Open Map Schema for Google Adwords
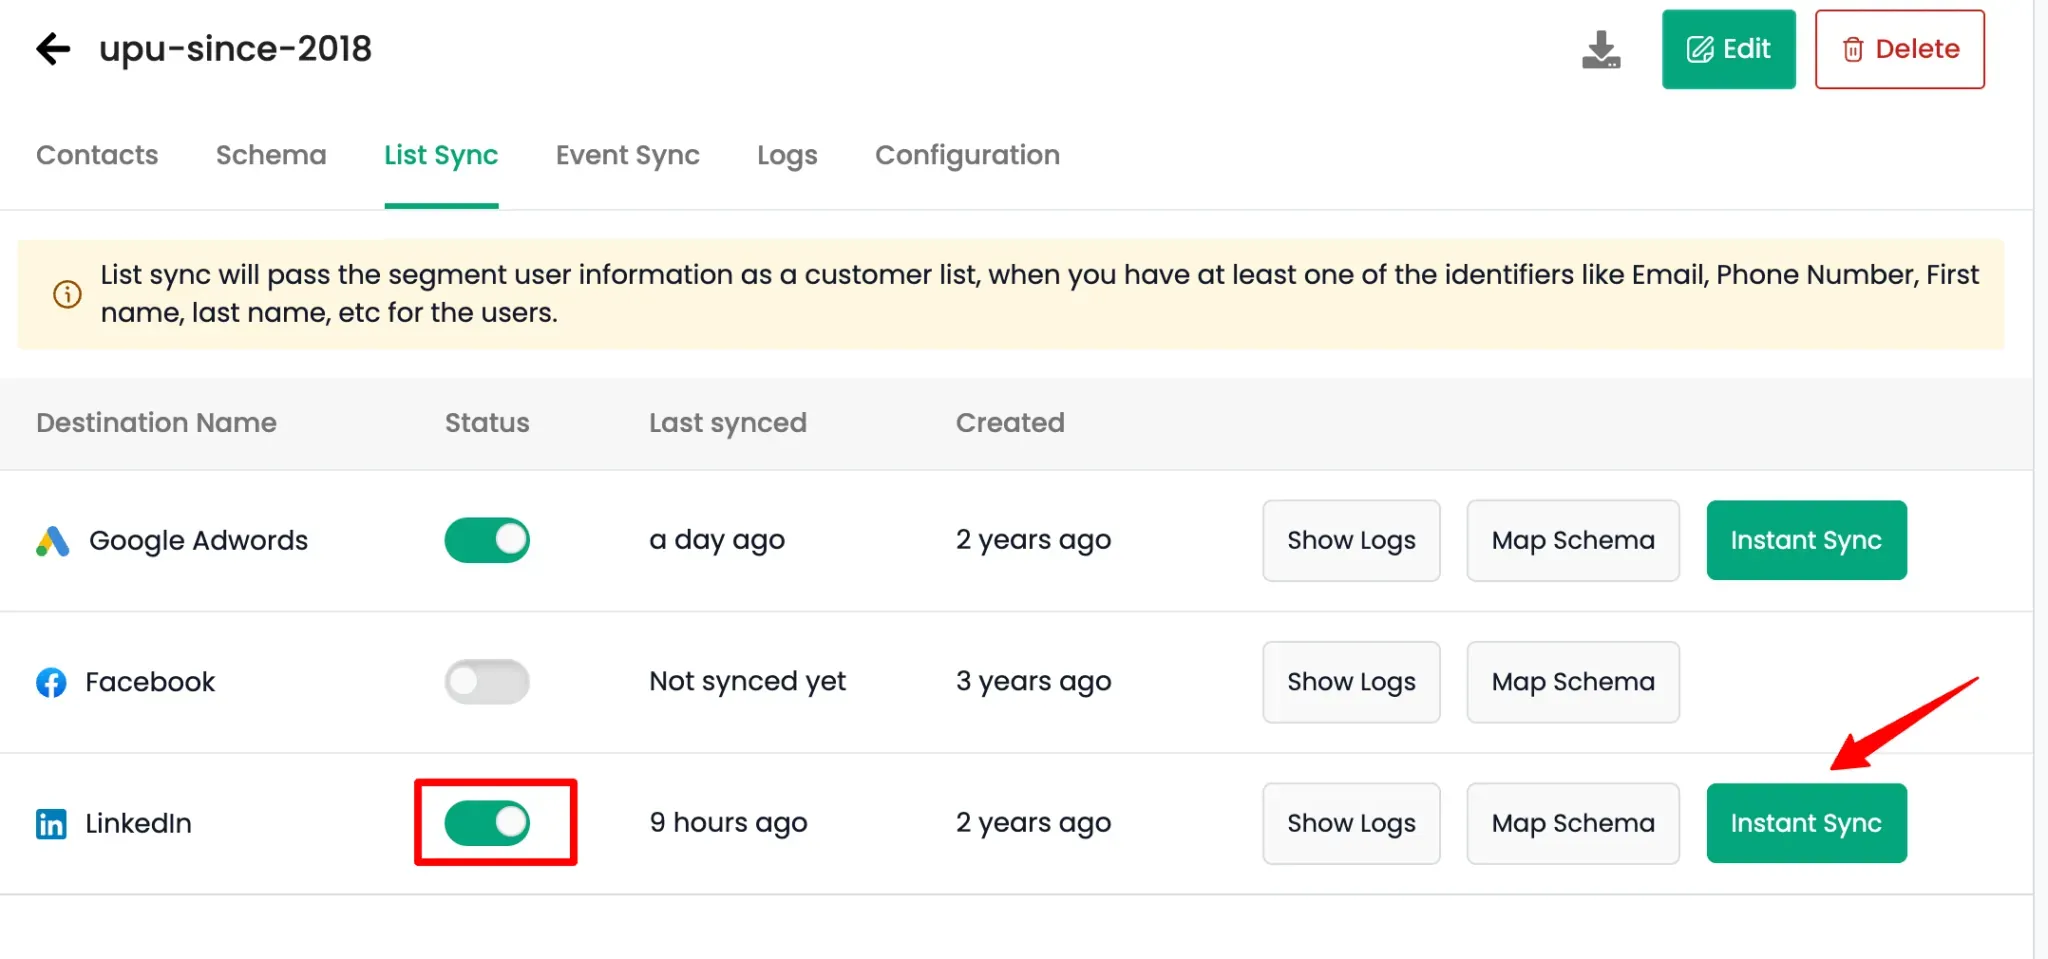The height and width of the screenshot is (959, 2048). (1573, 540)
